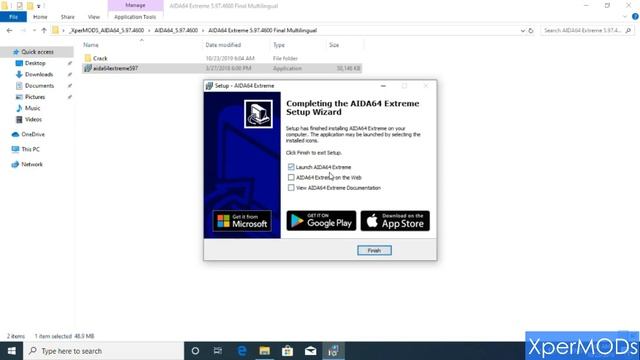
Task: Open Network in navigation pane
Action: [32, 164]
